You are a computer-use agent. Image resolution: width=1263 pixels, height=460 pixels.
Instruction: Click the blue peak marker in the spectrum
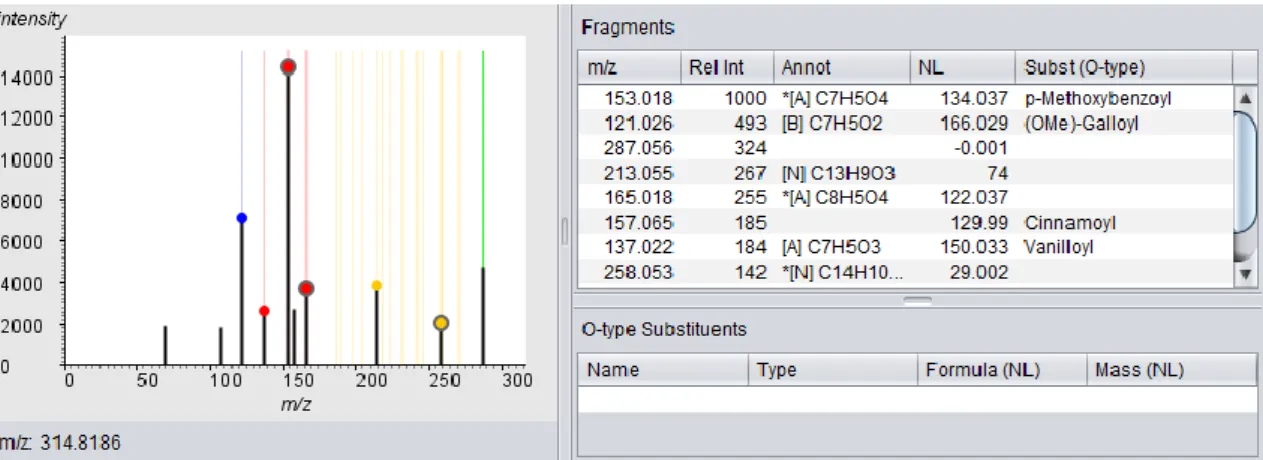pyautogui.click(x=241, y=218)
